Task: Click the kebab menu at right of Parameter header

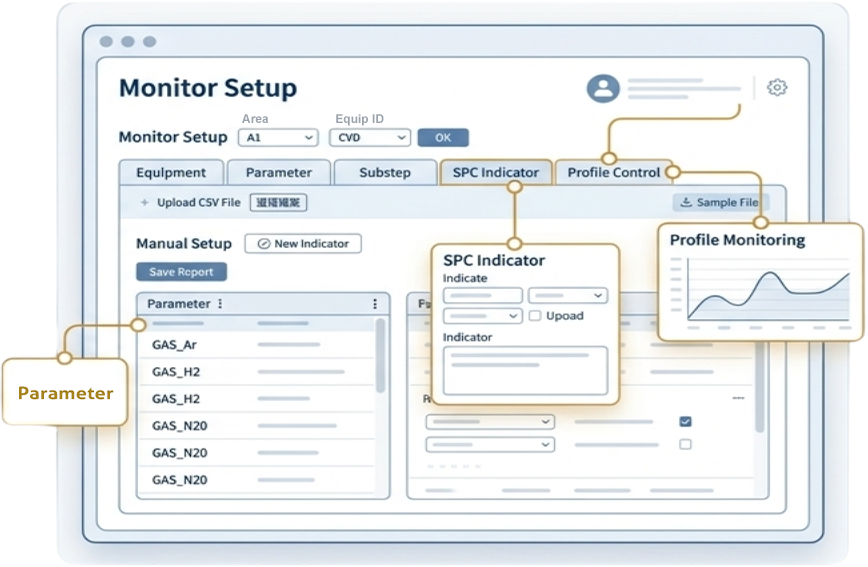Action: [375, 304]
